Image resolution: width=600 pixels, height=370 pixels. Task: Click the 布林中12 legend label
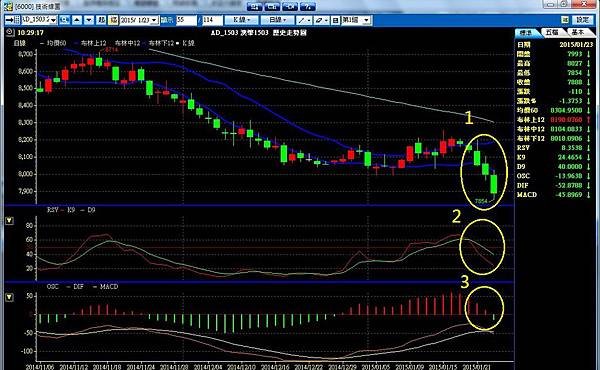pos(127,43)
